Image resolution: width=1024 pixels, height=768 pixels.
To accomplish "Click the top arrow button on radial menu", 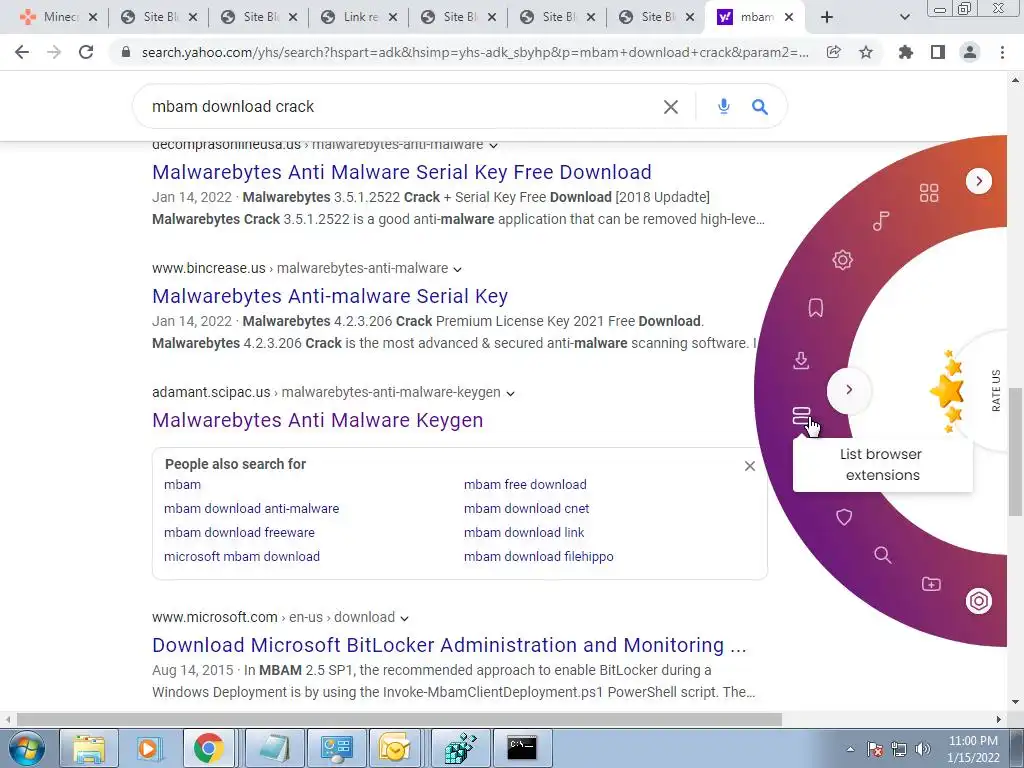I will coord(978,181).
